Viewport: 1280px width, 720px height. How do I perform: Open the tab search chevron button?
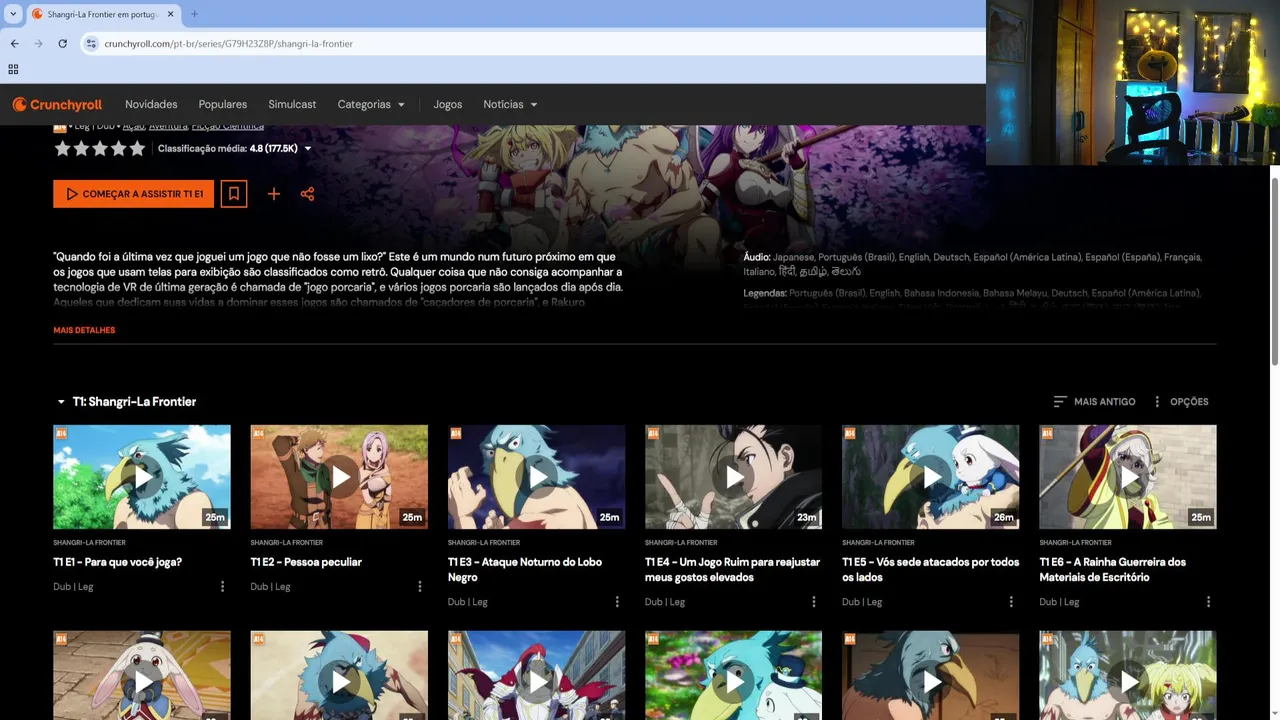13,14
